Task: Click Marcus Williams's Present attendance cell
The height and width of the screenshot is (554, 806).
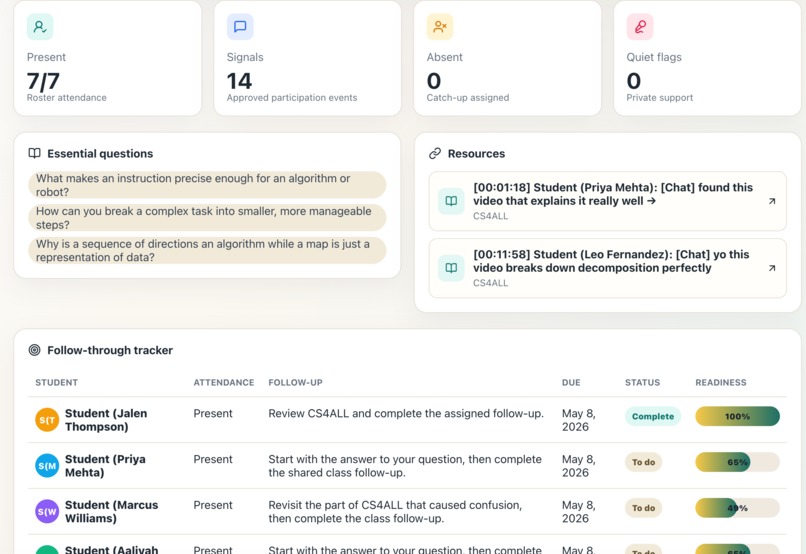Action: [213, 505]
